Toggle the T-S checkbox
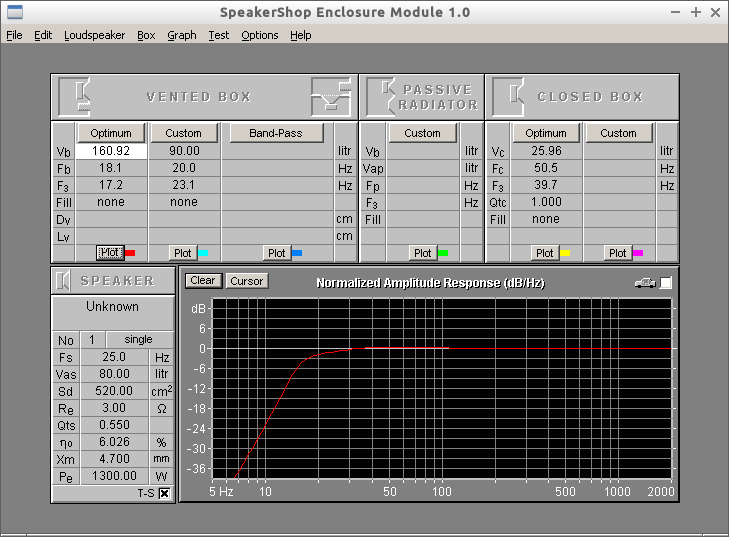 coord(164,493)
